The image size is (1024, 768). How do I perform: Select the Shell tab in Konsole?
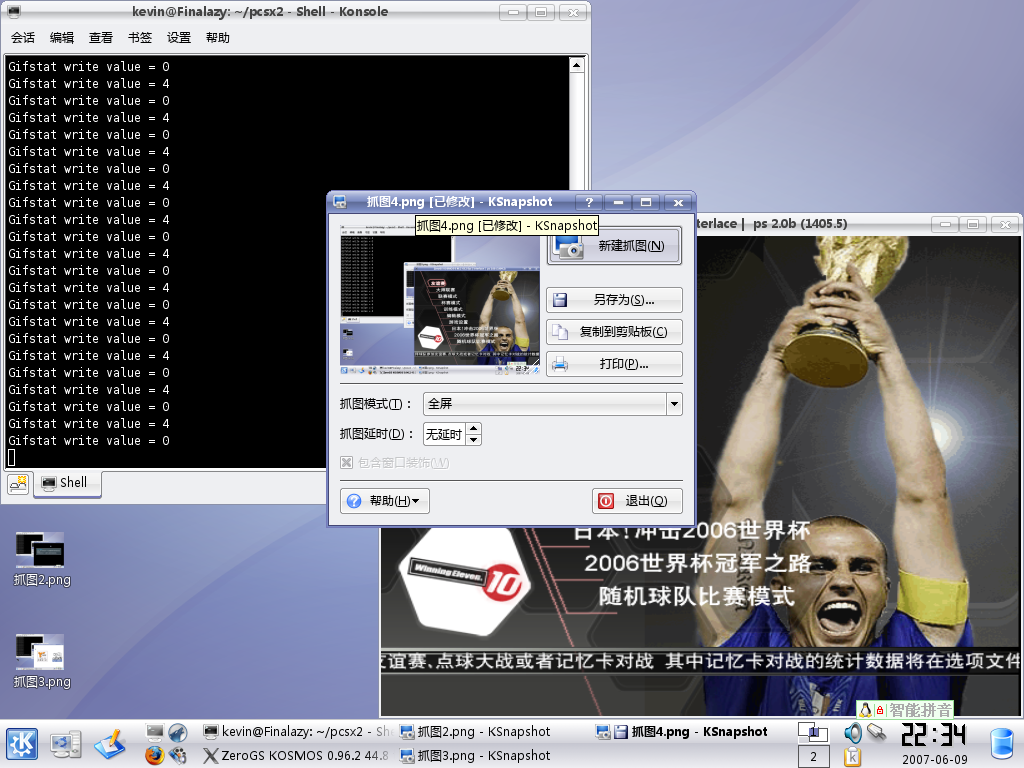[x=67, y=483]
